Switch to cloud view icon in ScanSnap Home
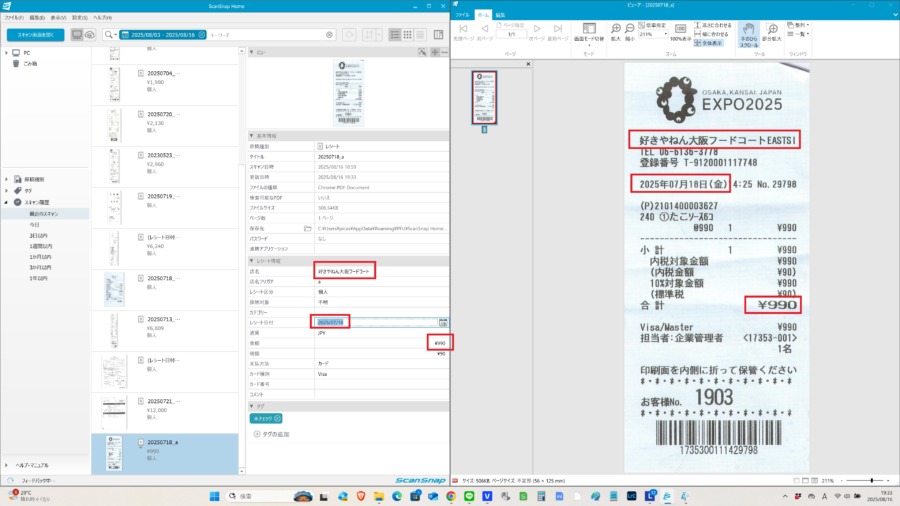Image resolution: width=900 pixels, height=506 pixels. (90, 35)
